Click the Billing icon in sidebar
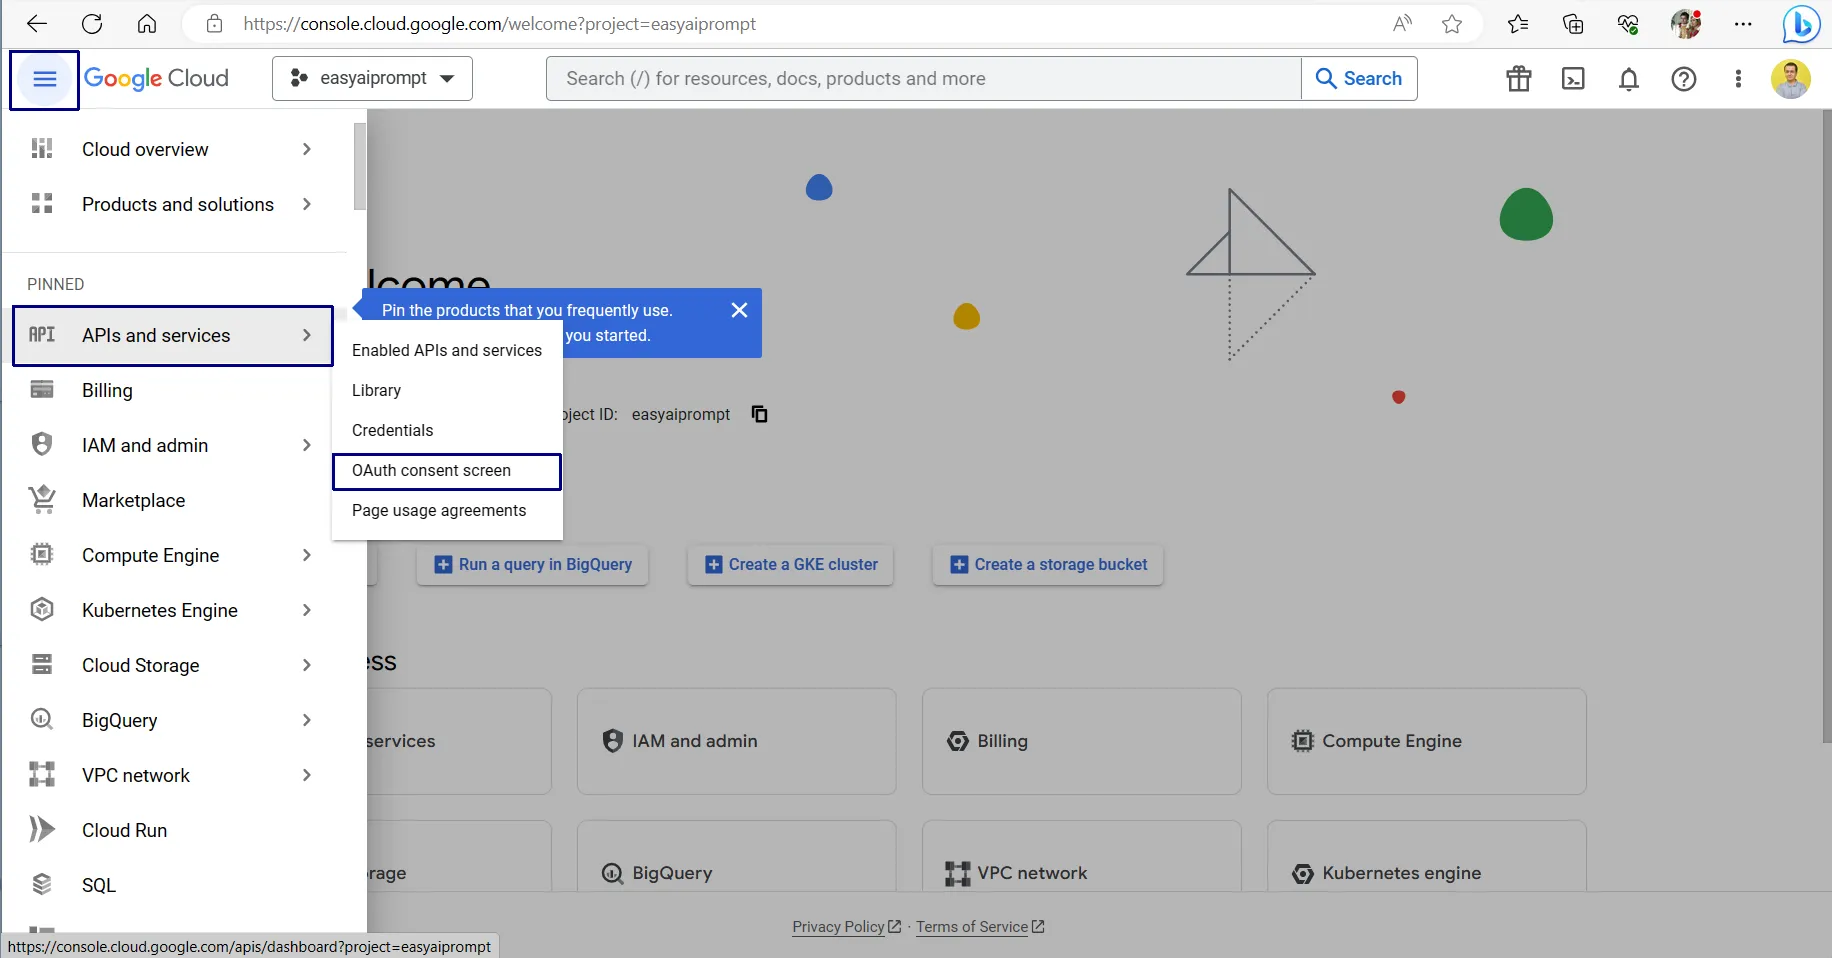1832x958 pixels. (42, 390)
